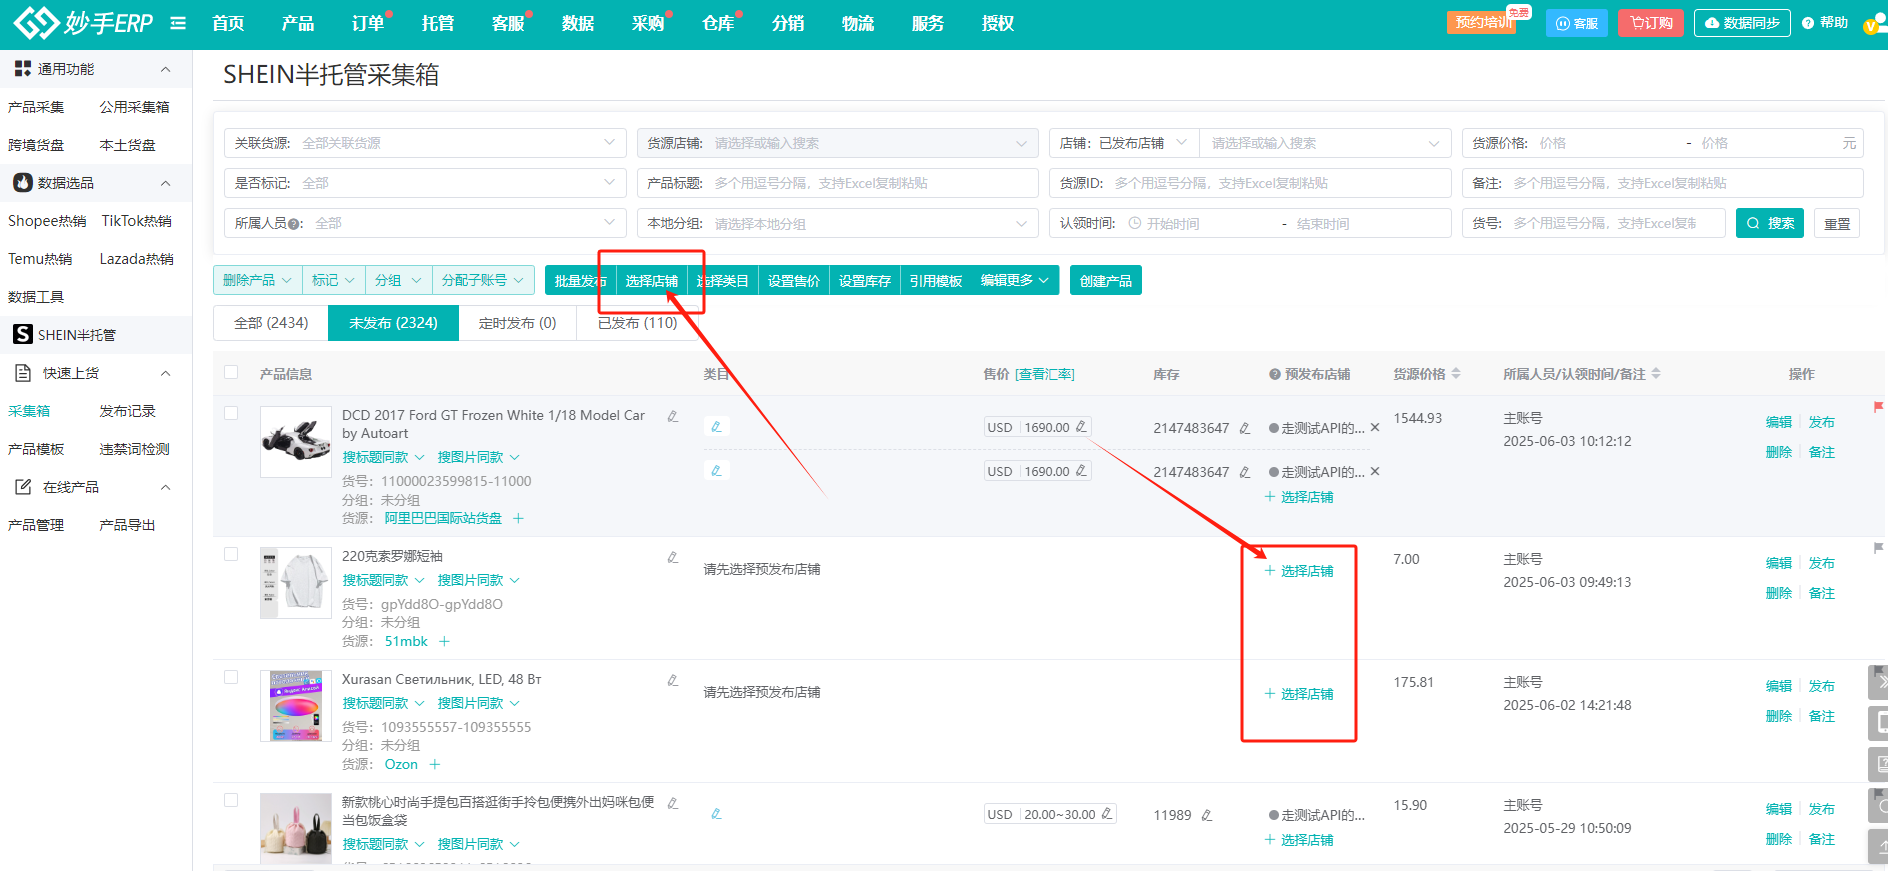
Task: Edit title of 220克索罗娜短袖 product
Action: [x=673, y=557]
